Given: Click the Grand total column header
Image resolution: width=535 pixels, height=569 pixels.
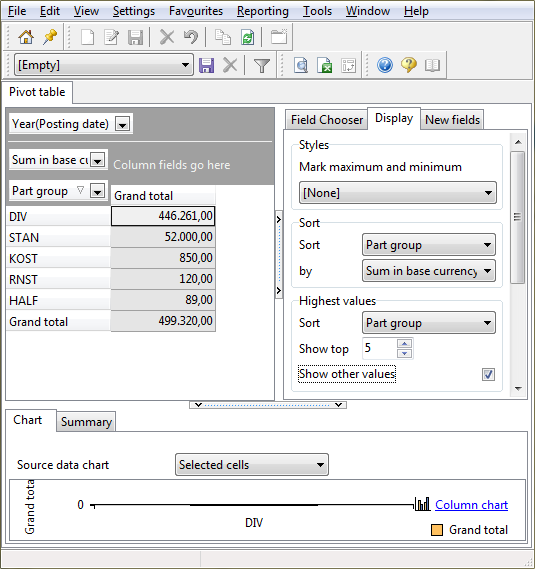Looking at the screenshot, I should pos(163,196).
